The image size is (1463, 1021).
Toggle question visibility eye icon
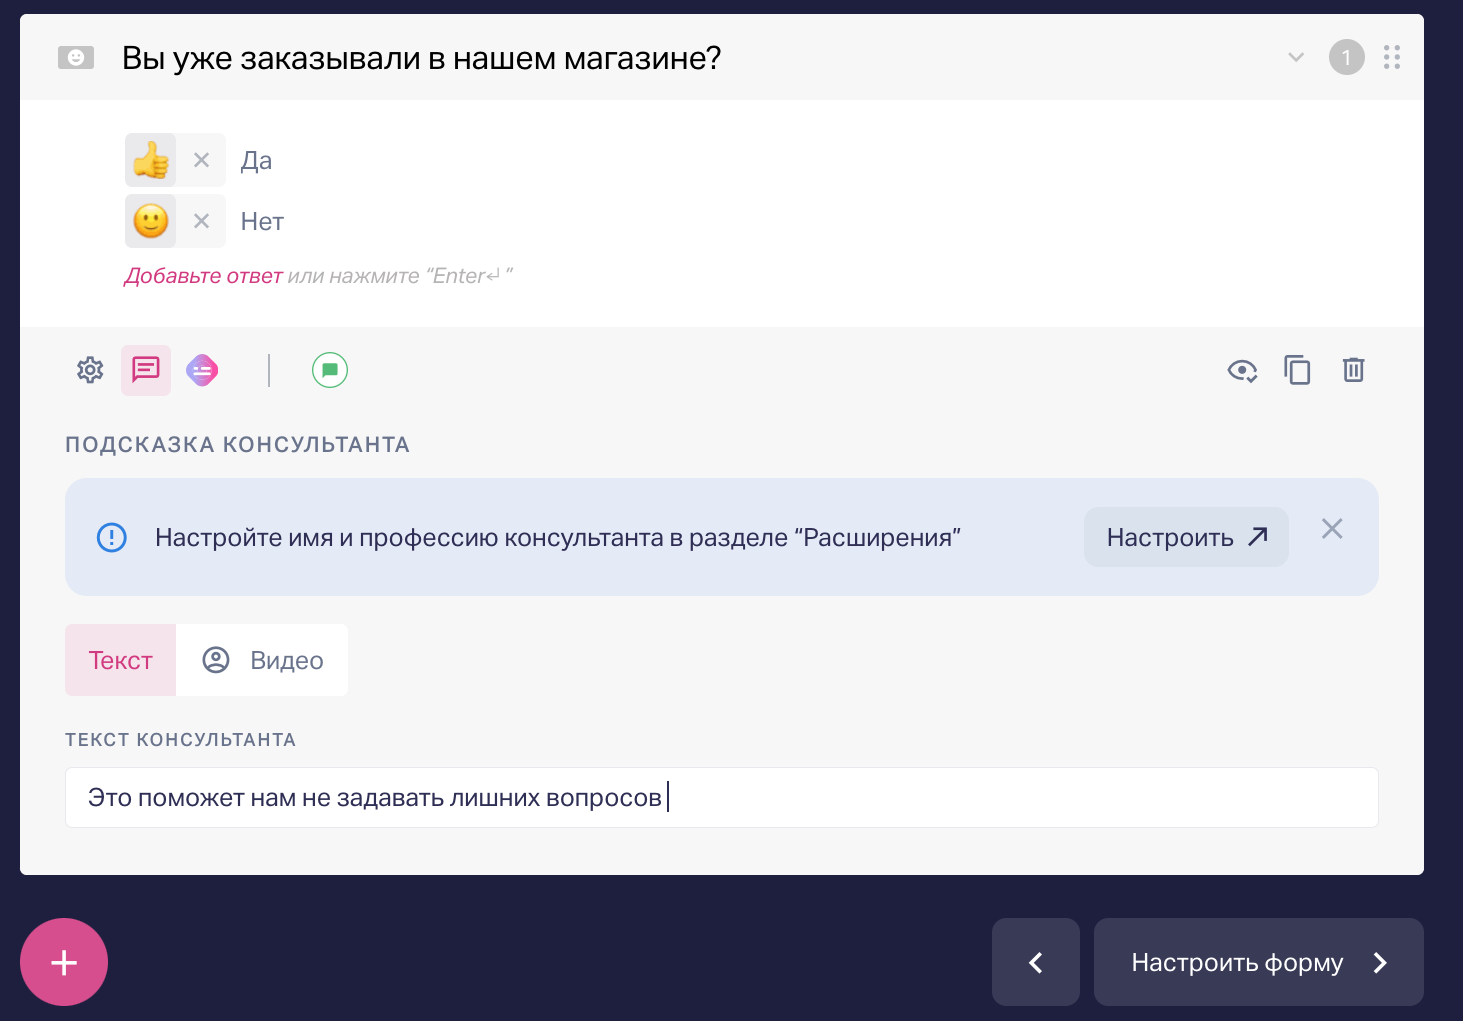pos(1242,371)
